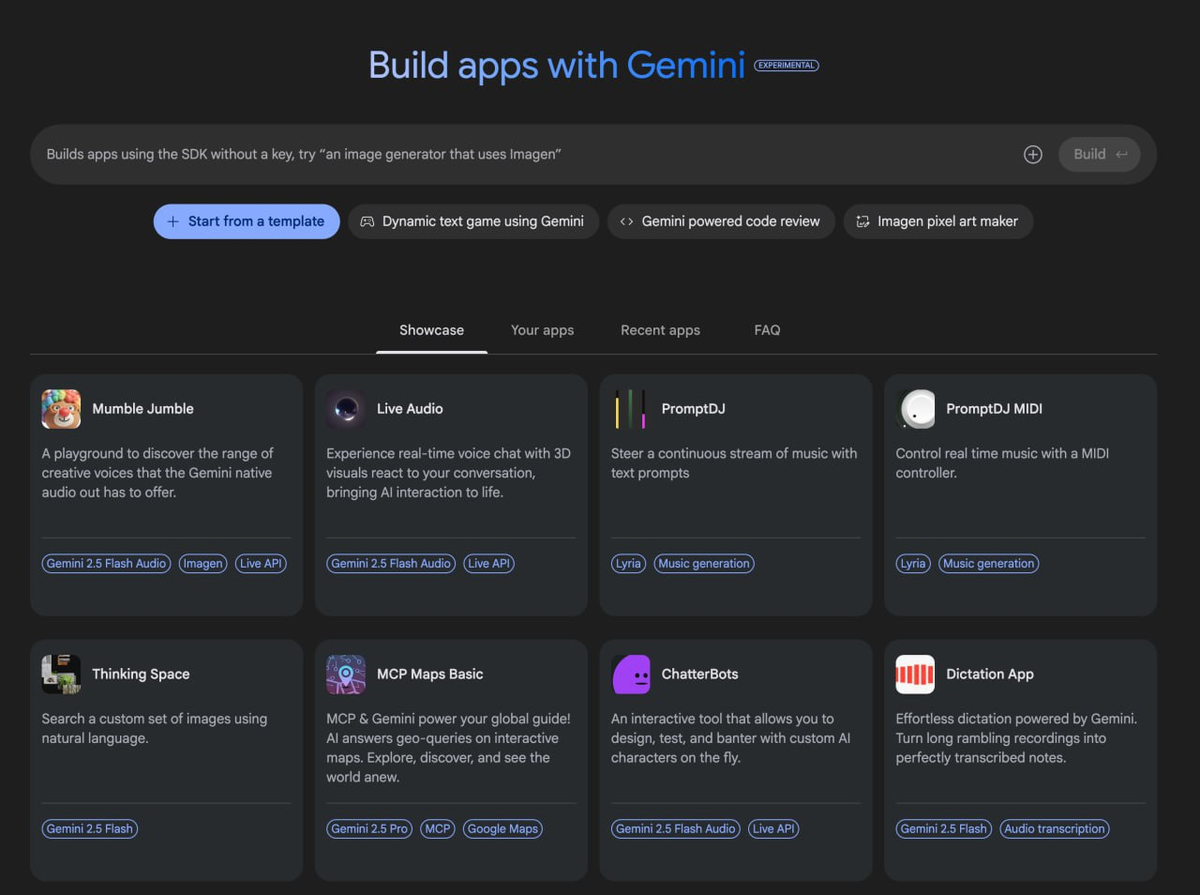Click the Audio transcription tag

(1055, 828)
